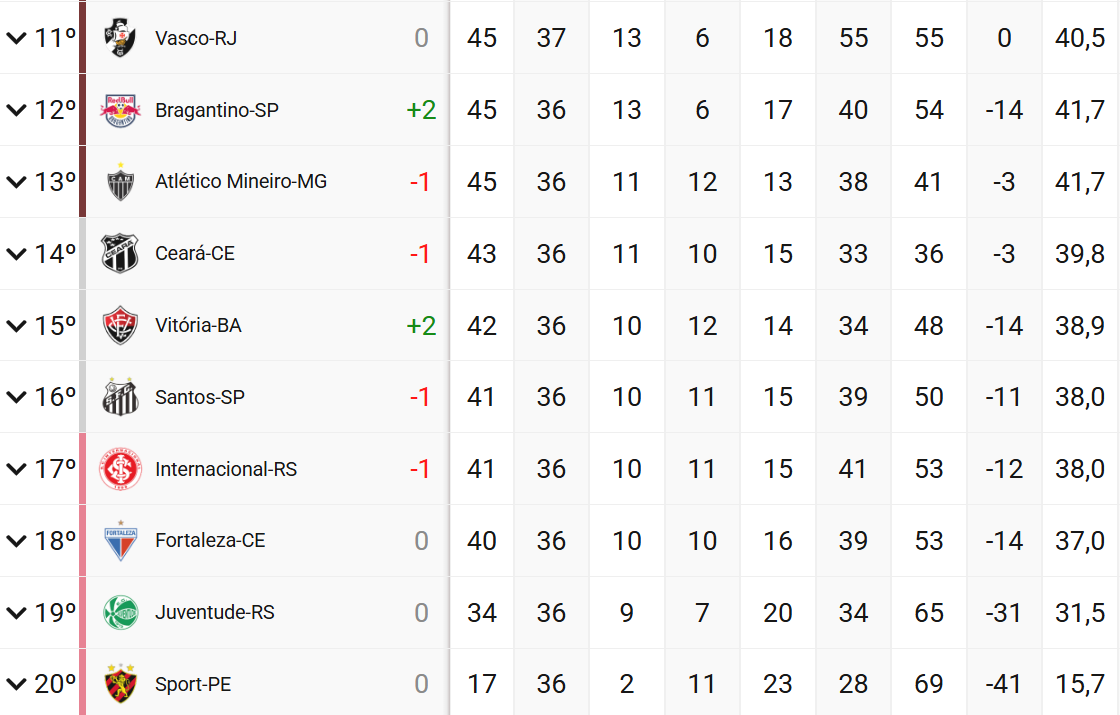Click Bragantino-SP's +2 position change
Screen dimensions: 1120x715
click(x=421, y=110)
